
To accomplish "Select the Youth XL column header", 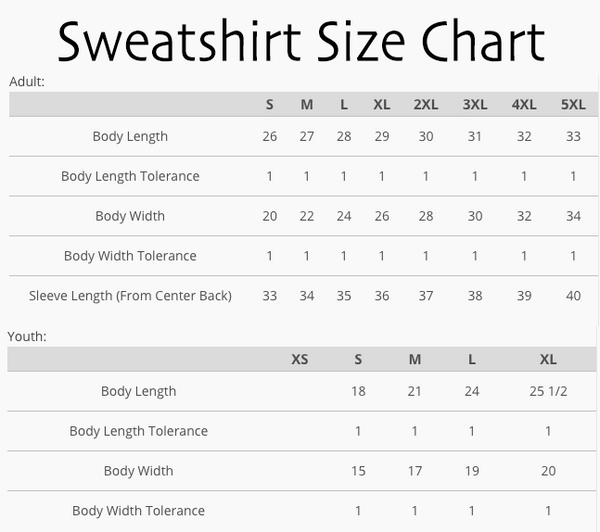I will (548, 359).
